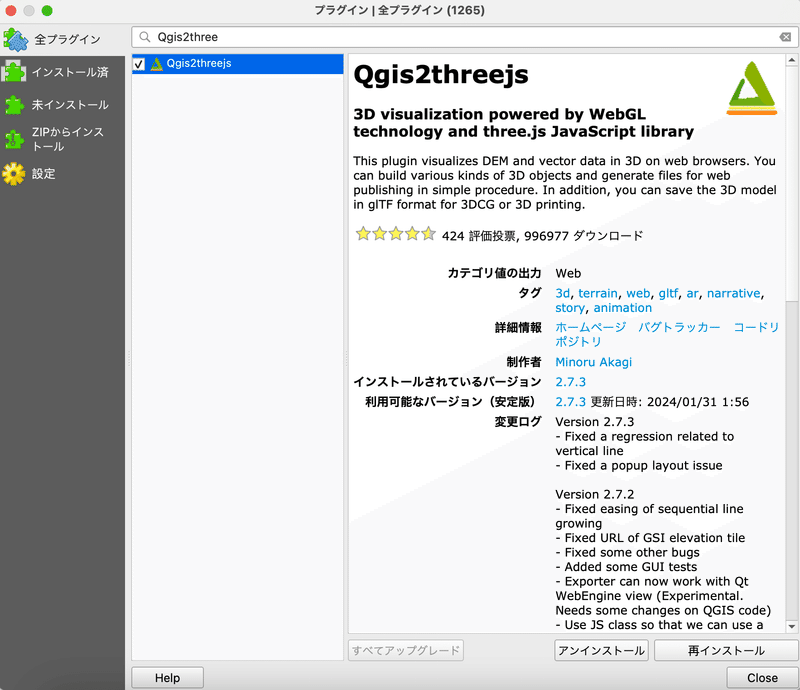Click the version 2.7.3 link

point(570,381)
